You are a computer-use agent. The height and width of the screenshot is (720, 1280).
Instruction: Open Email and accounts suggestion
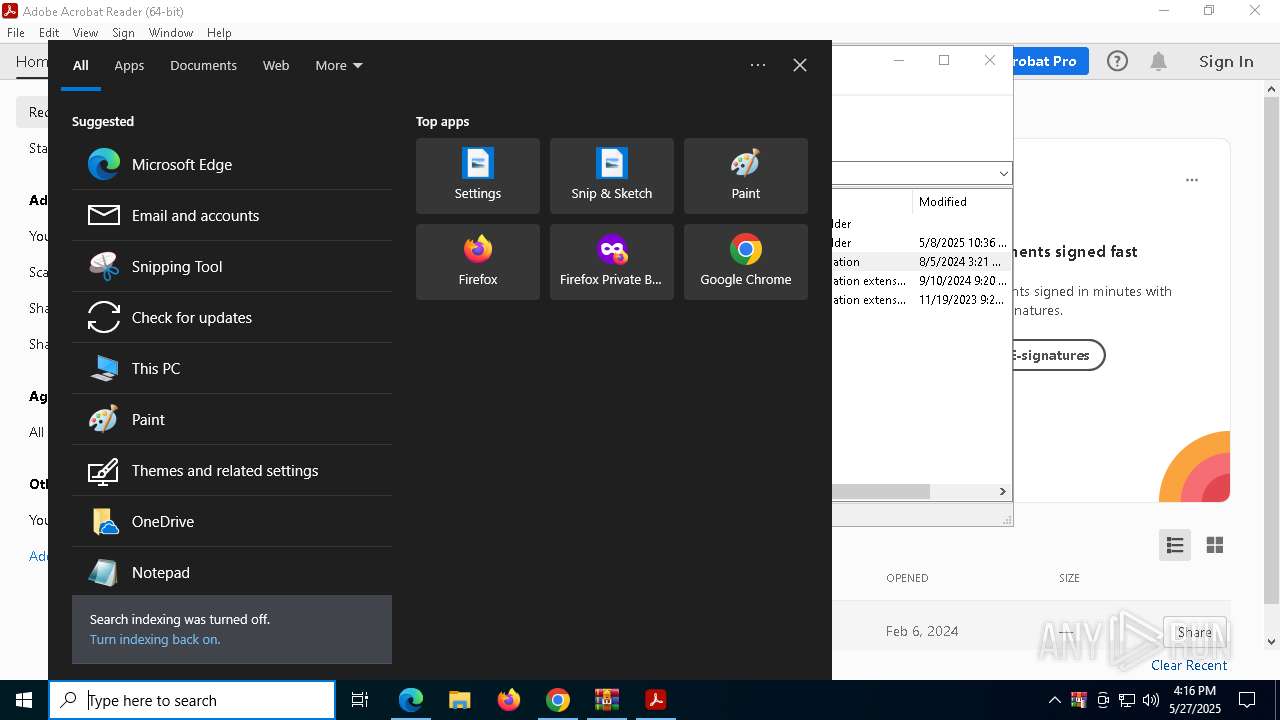pos(232,216)
